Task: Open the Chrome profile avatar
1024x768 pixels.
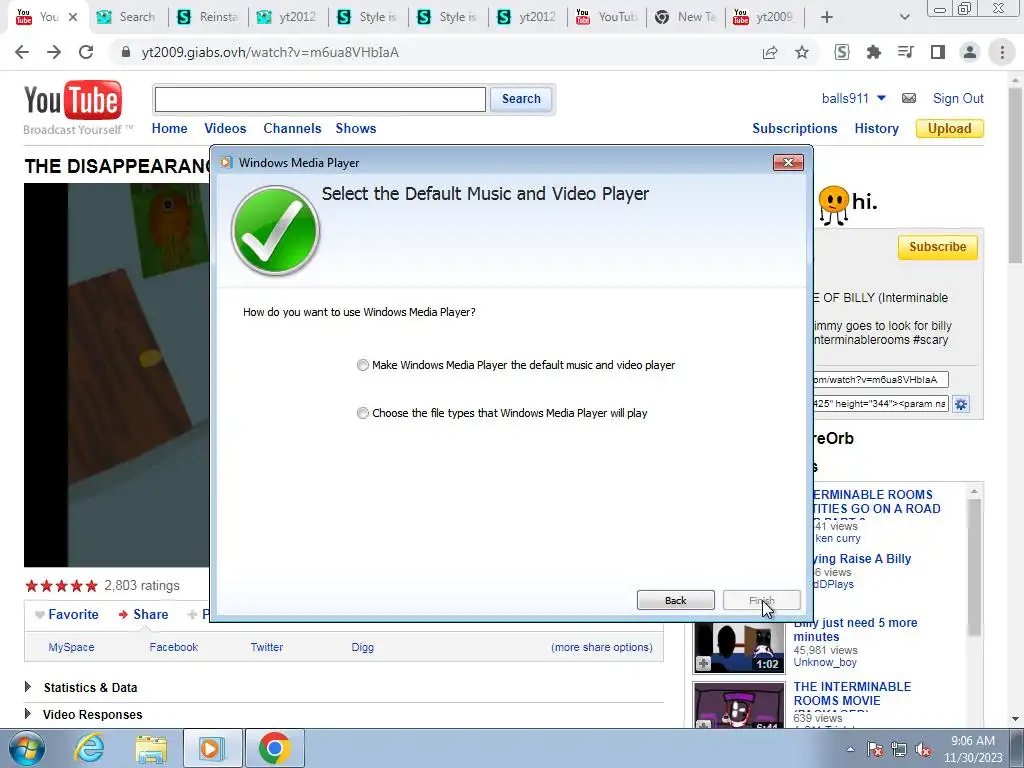Action: (x=970, y=52)
